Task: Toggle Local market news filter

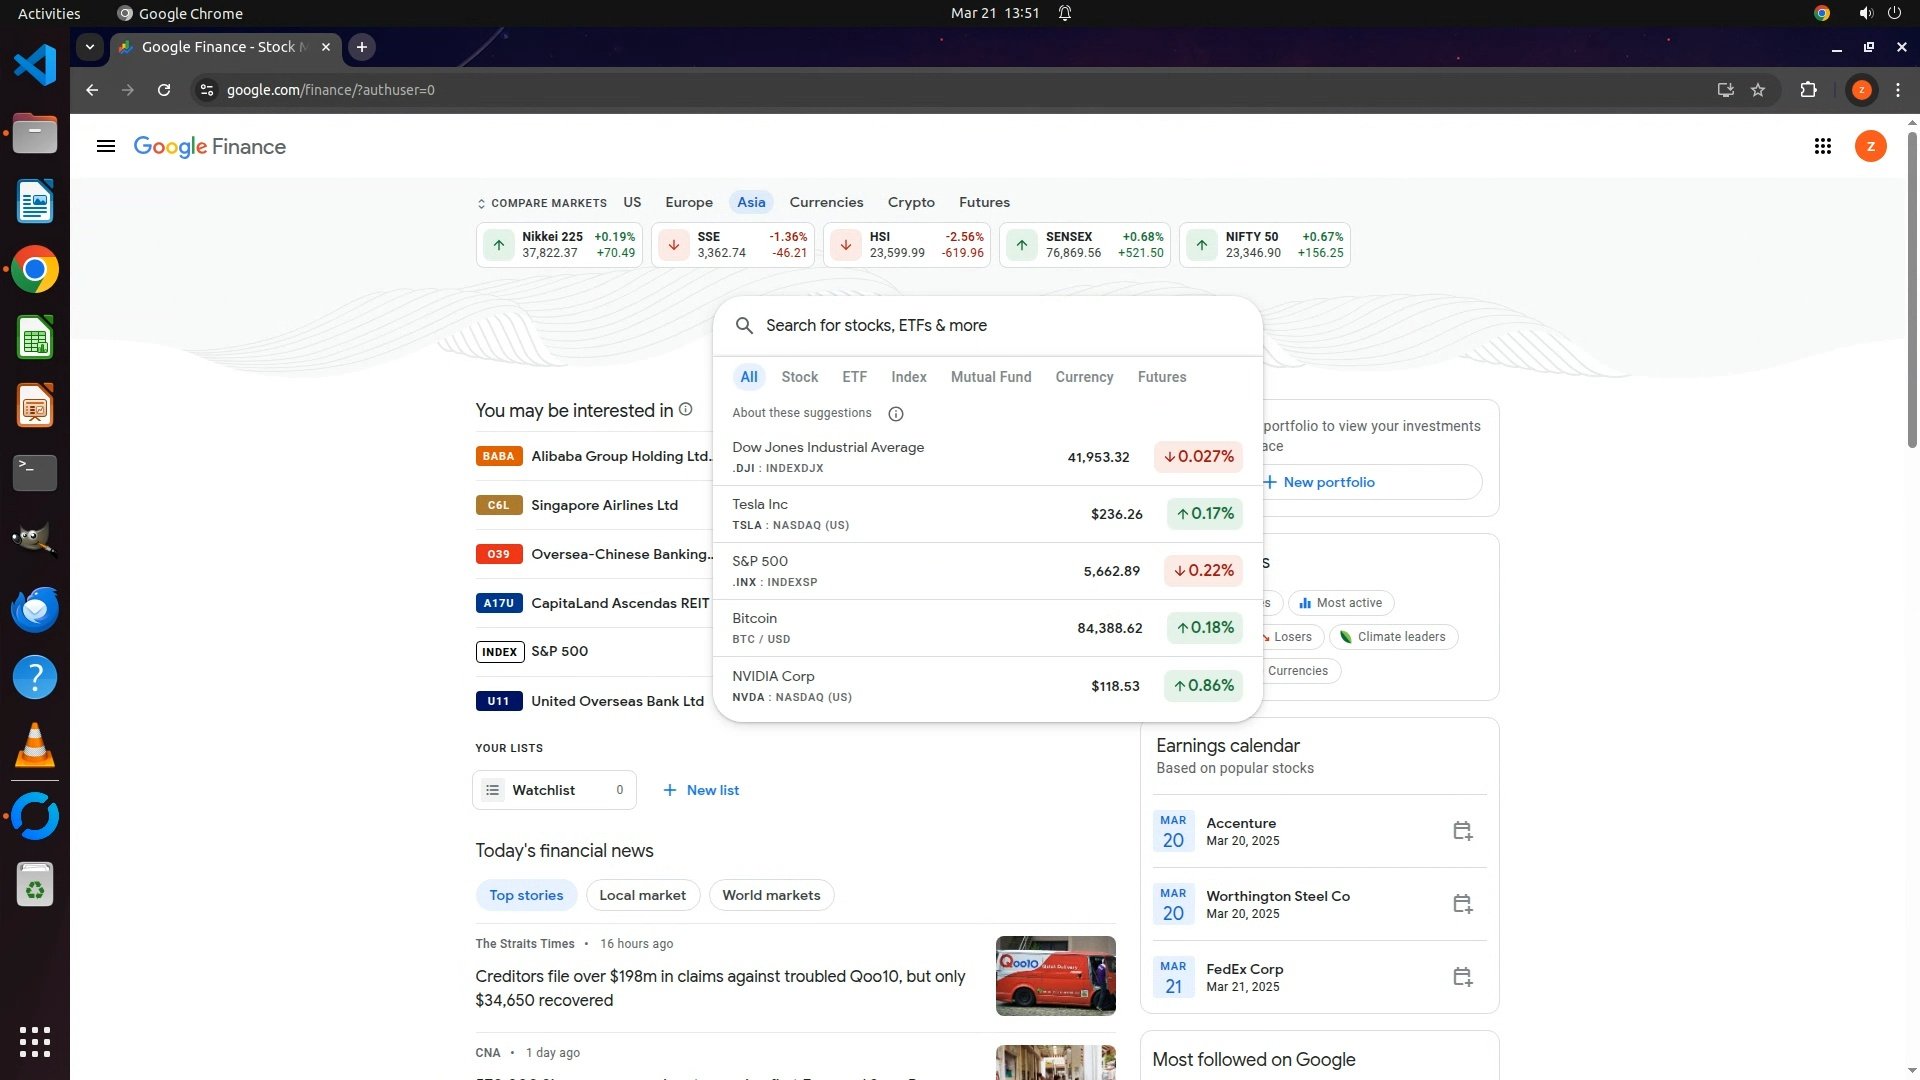Action: pos(642,895)
